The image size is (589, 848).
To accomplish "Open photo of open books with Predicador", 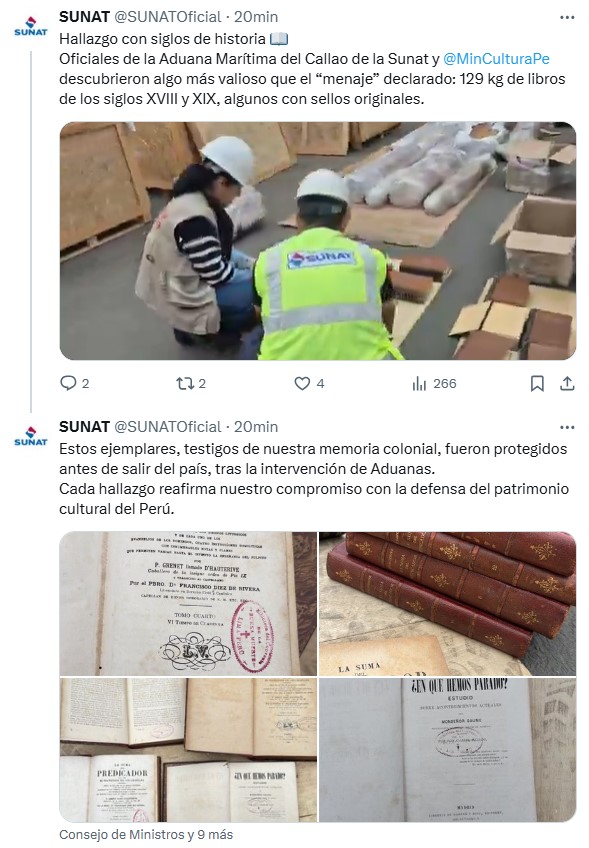I will [x=188, y=750].
